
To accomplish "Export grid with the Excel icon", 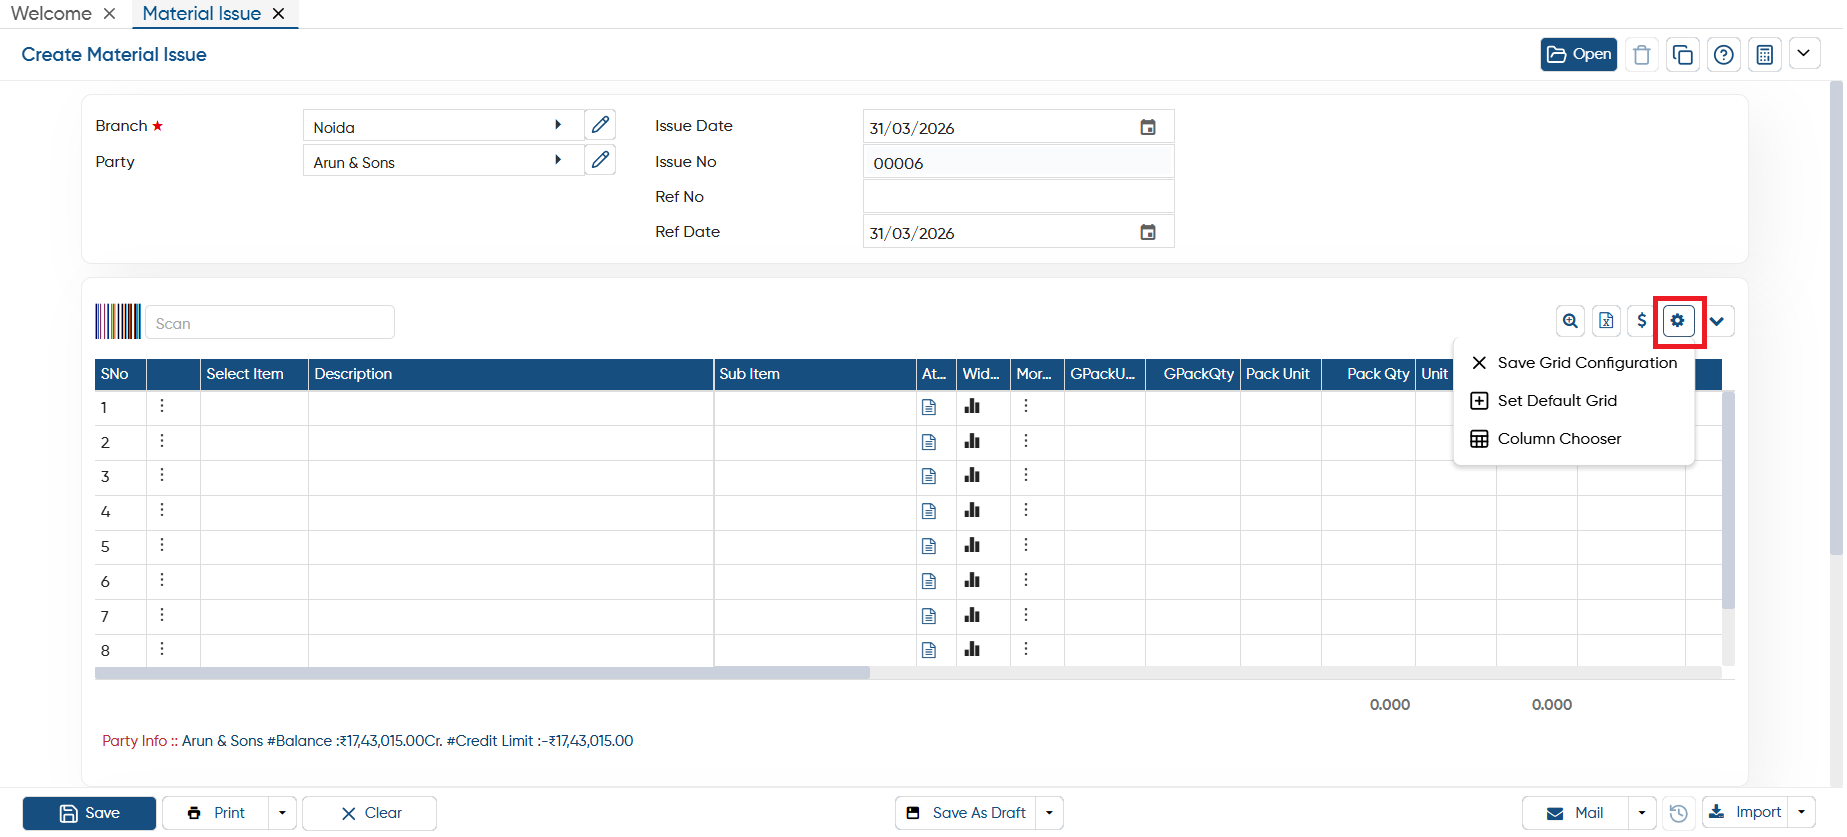I will (1606, 321).
